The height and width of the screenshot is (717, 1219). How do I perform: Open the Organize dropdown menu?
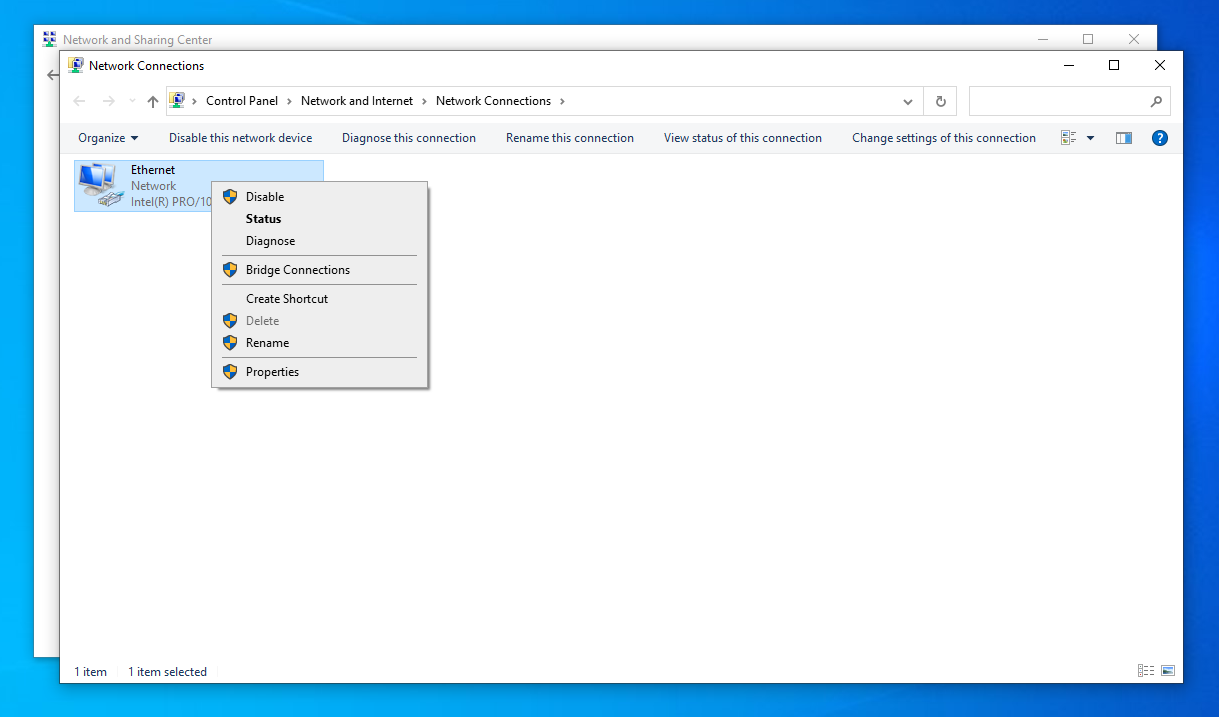coord(108,138)
